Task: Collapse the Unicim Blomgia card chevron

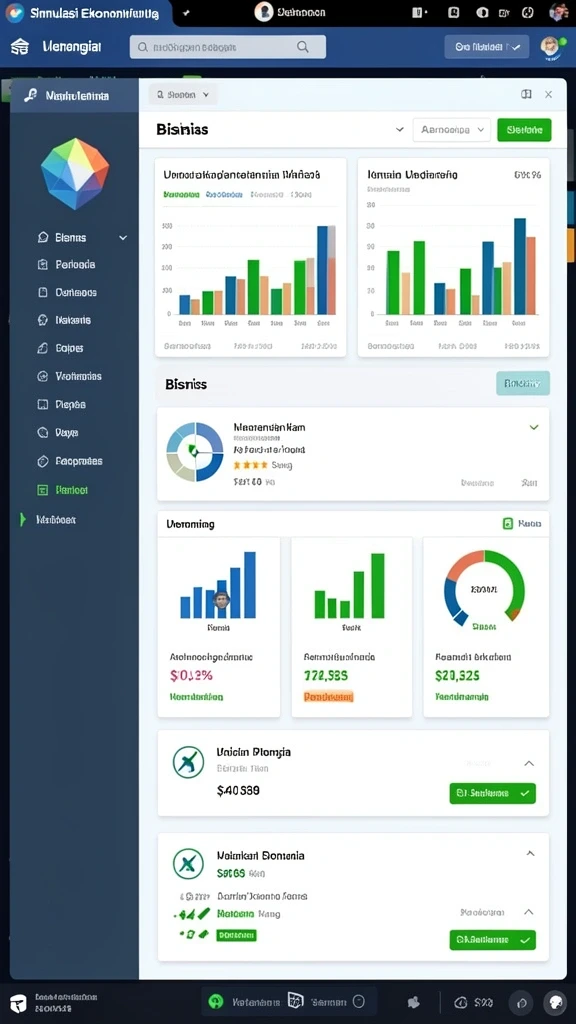Action: click(530, 763)
